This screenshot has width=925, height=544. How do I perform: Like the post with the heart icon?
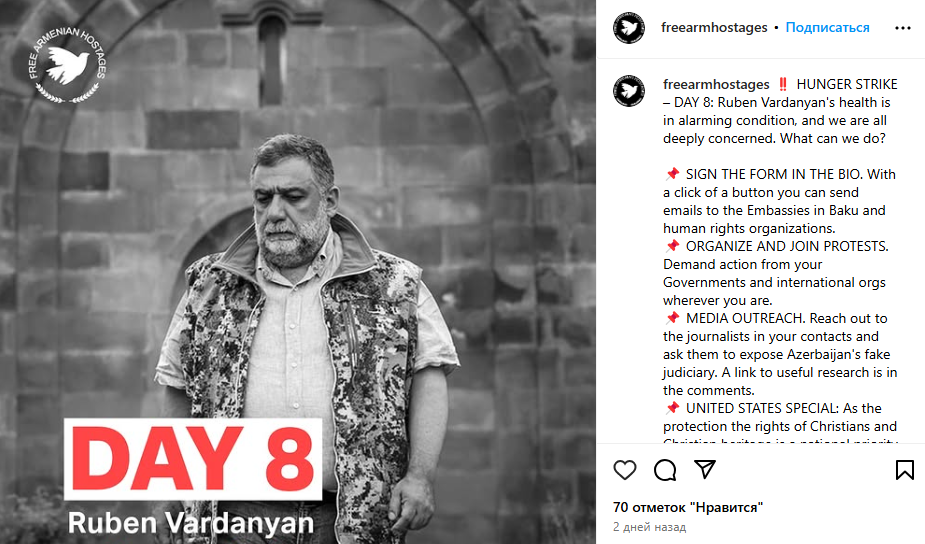[x=625, y=470]
